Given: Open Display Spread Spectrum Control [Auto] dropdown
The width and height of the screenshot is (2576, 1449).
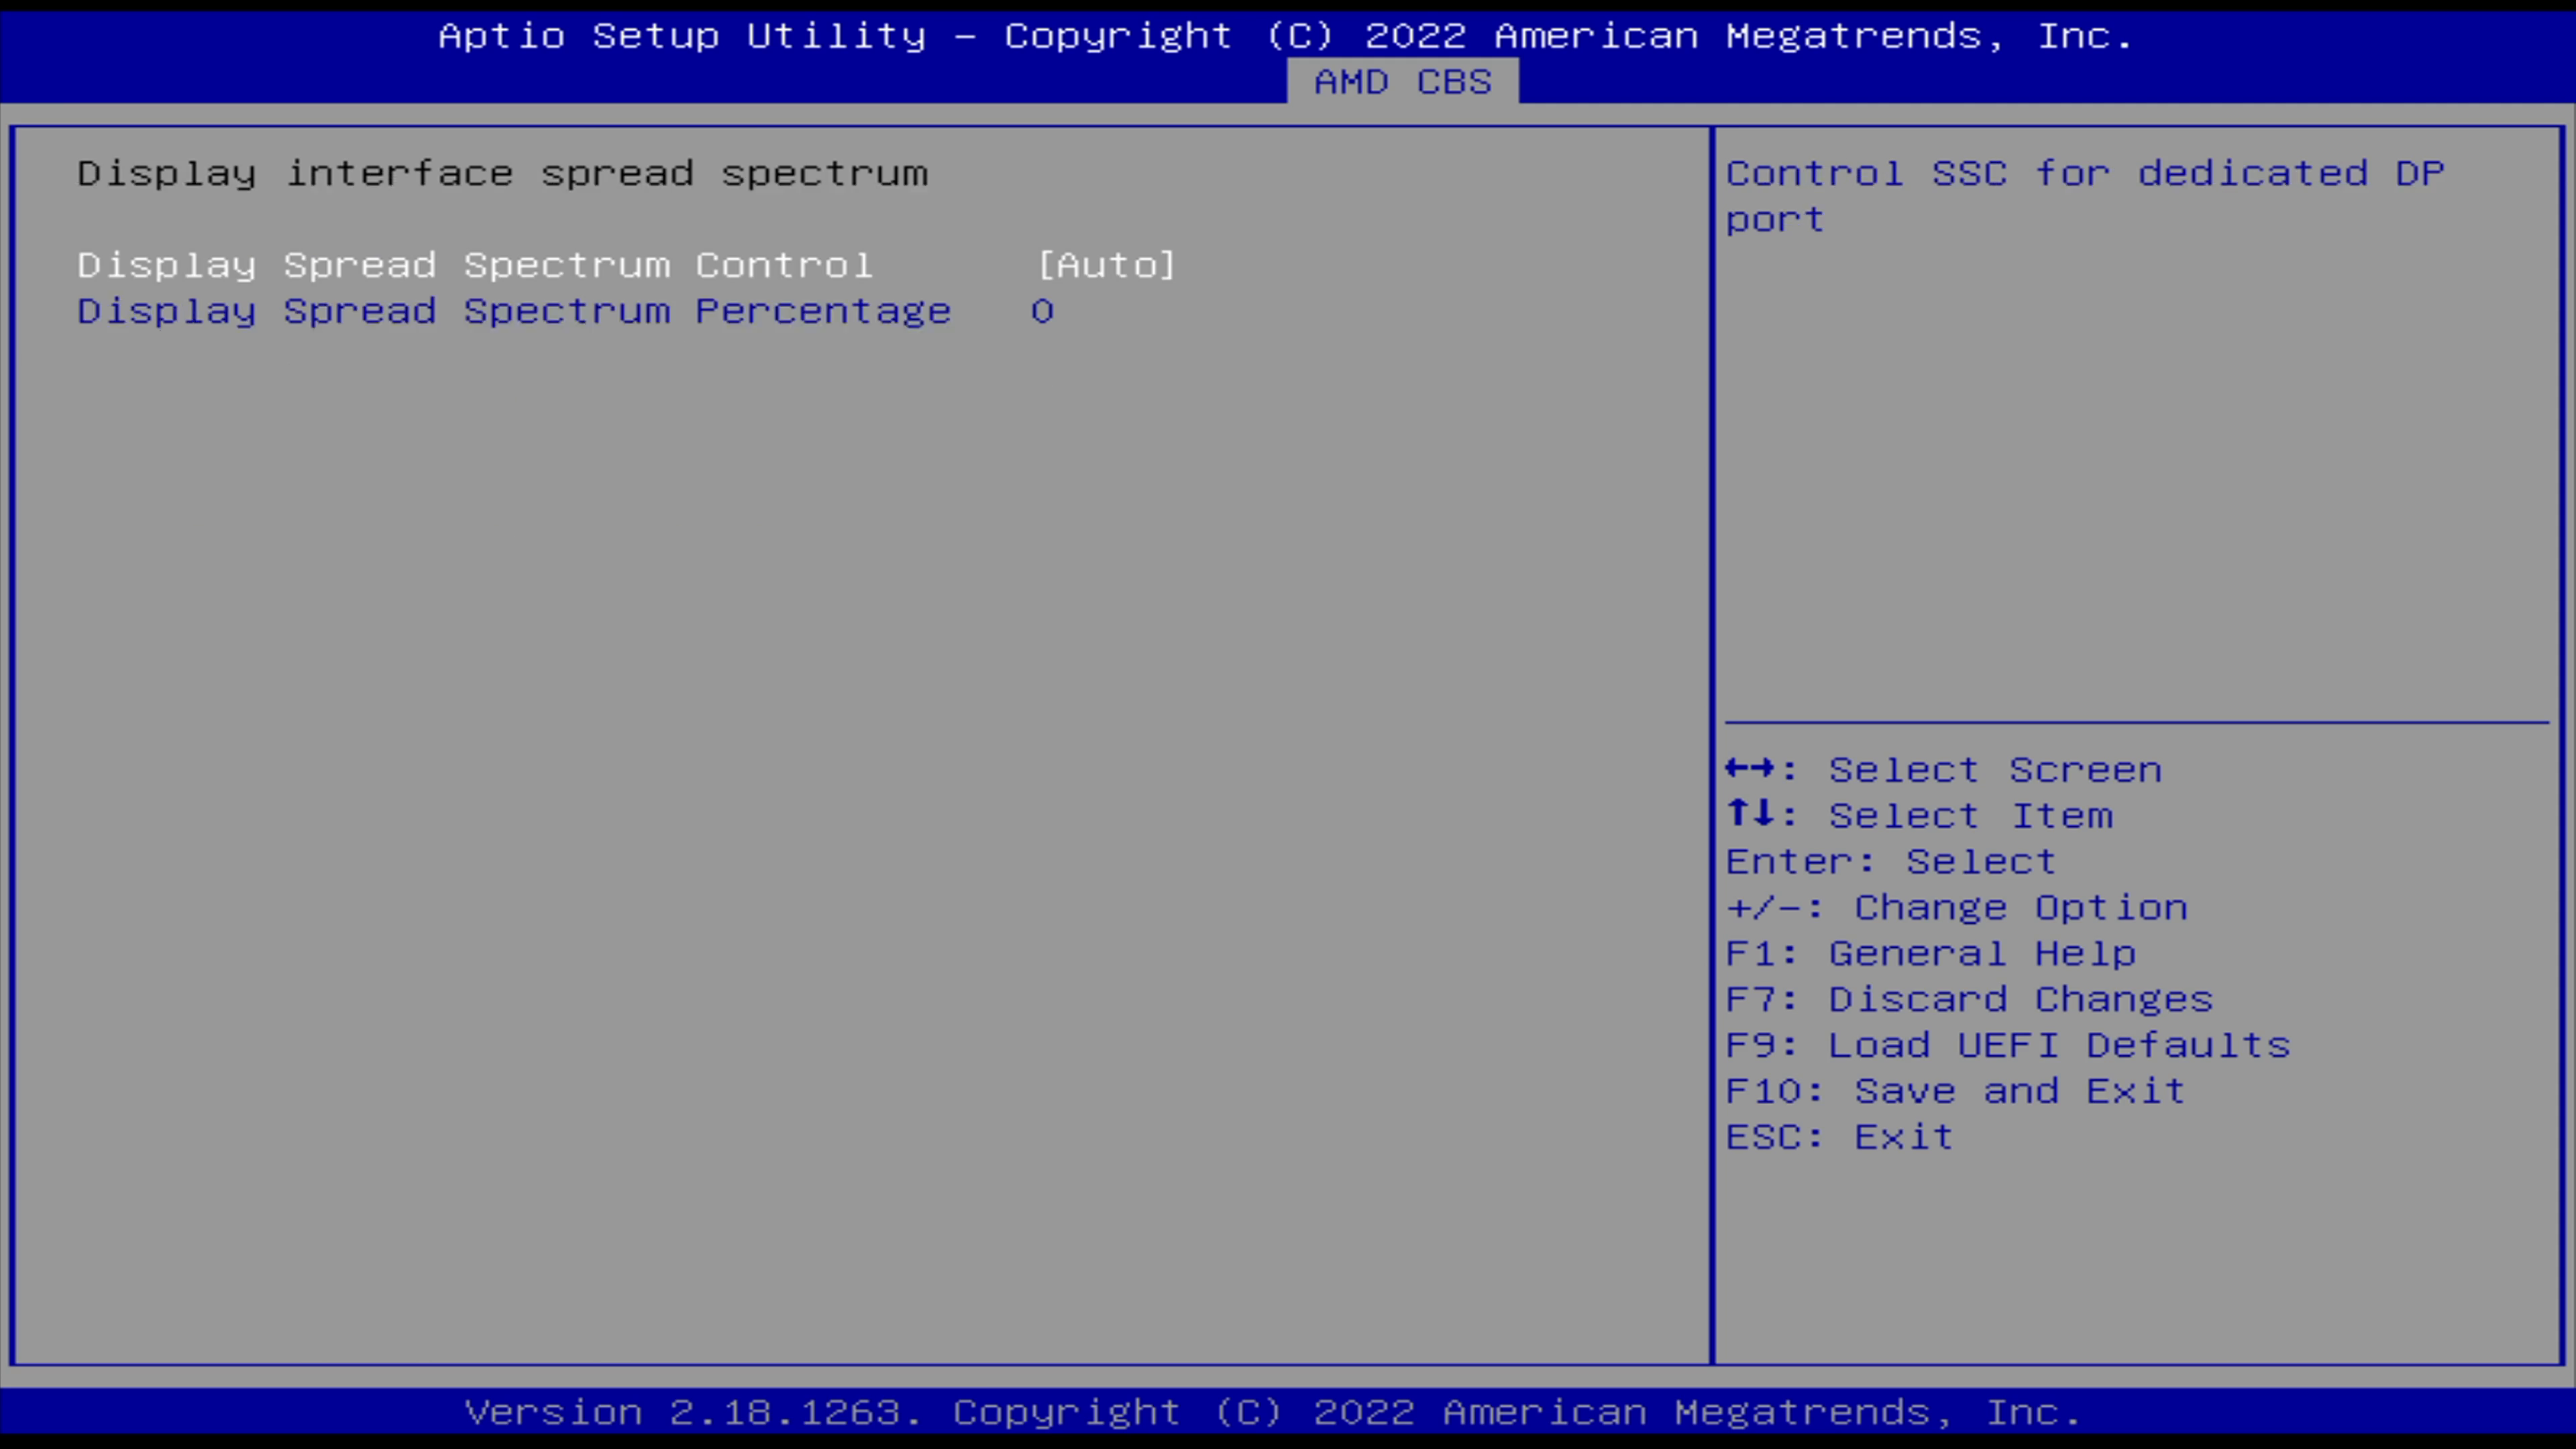Looking at the screenshot, I should [x=1106, y=265].
